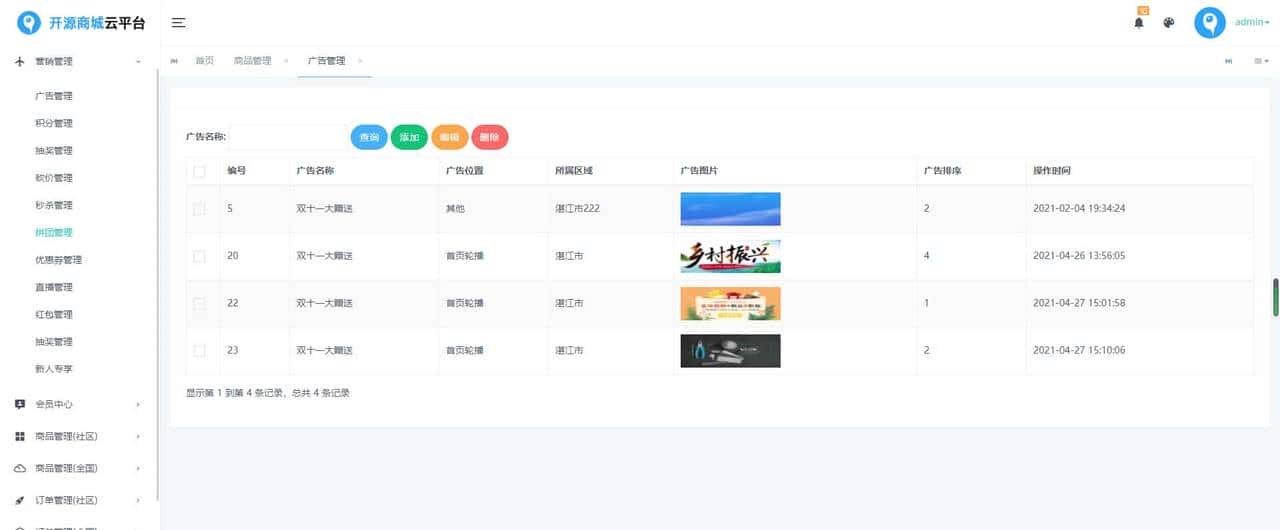
Task: Click the 开源商城云平台 logo icon
Action: [x=30, y=23]
